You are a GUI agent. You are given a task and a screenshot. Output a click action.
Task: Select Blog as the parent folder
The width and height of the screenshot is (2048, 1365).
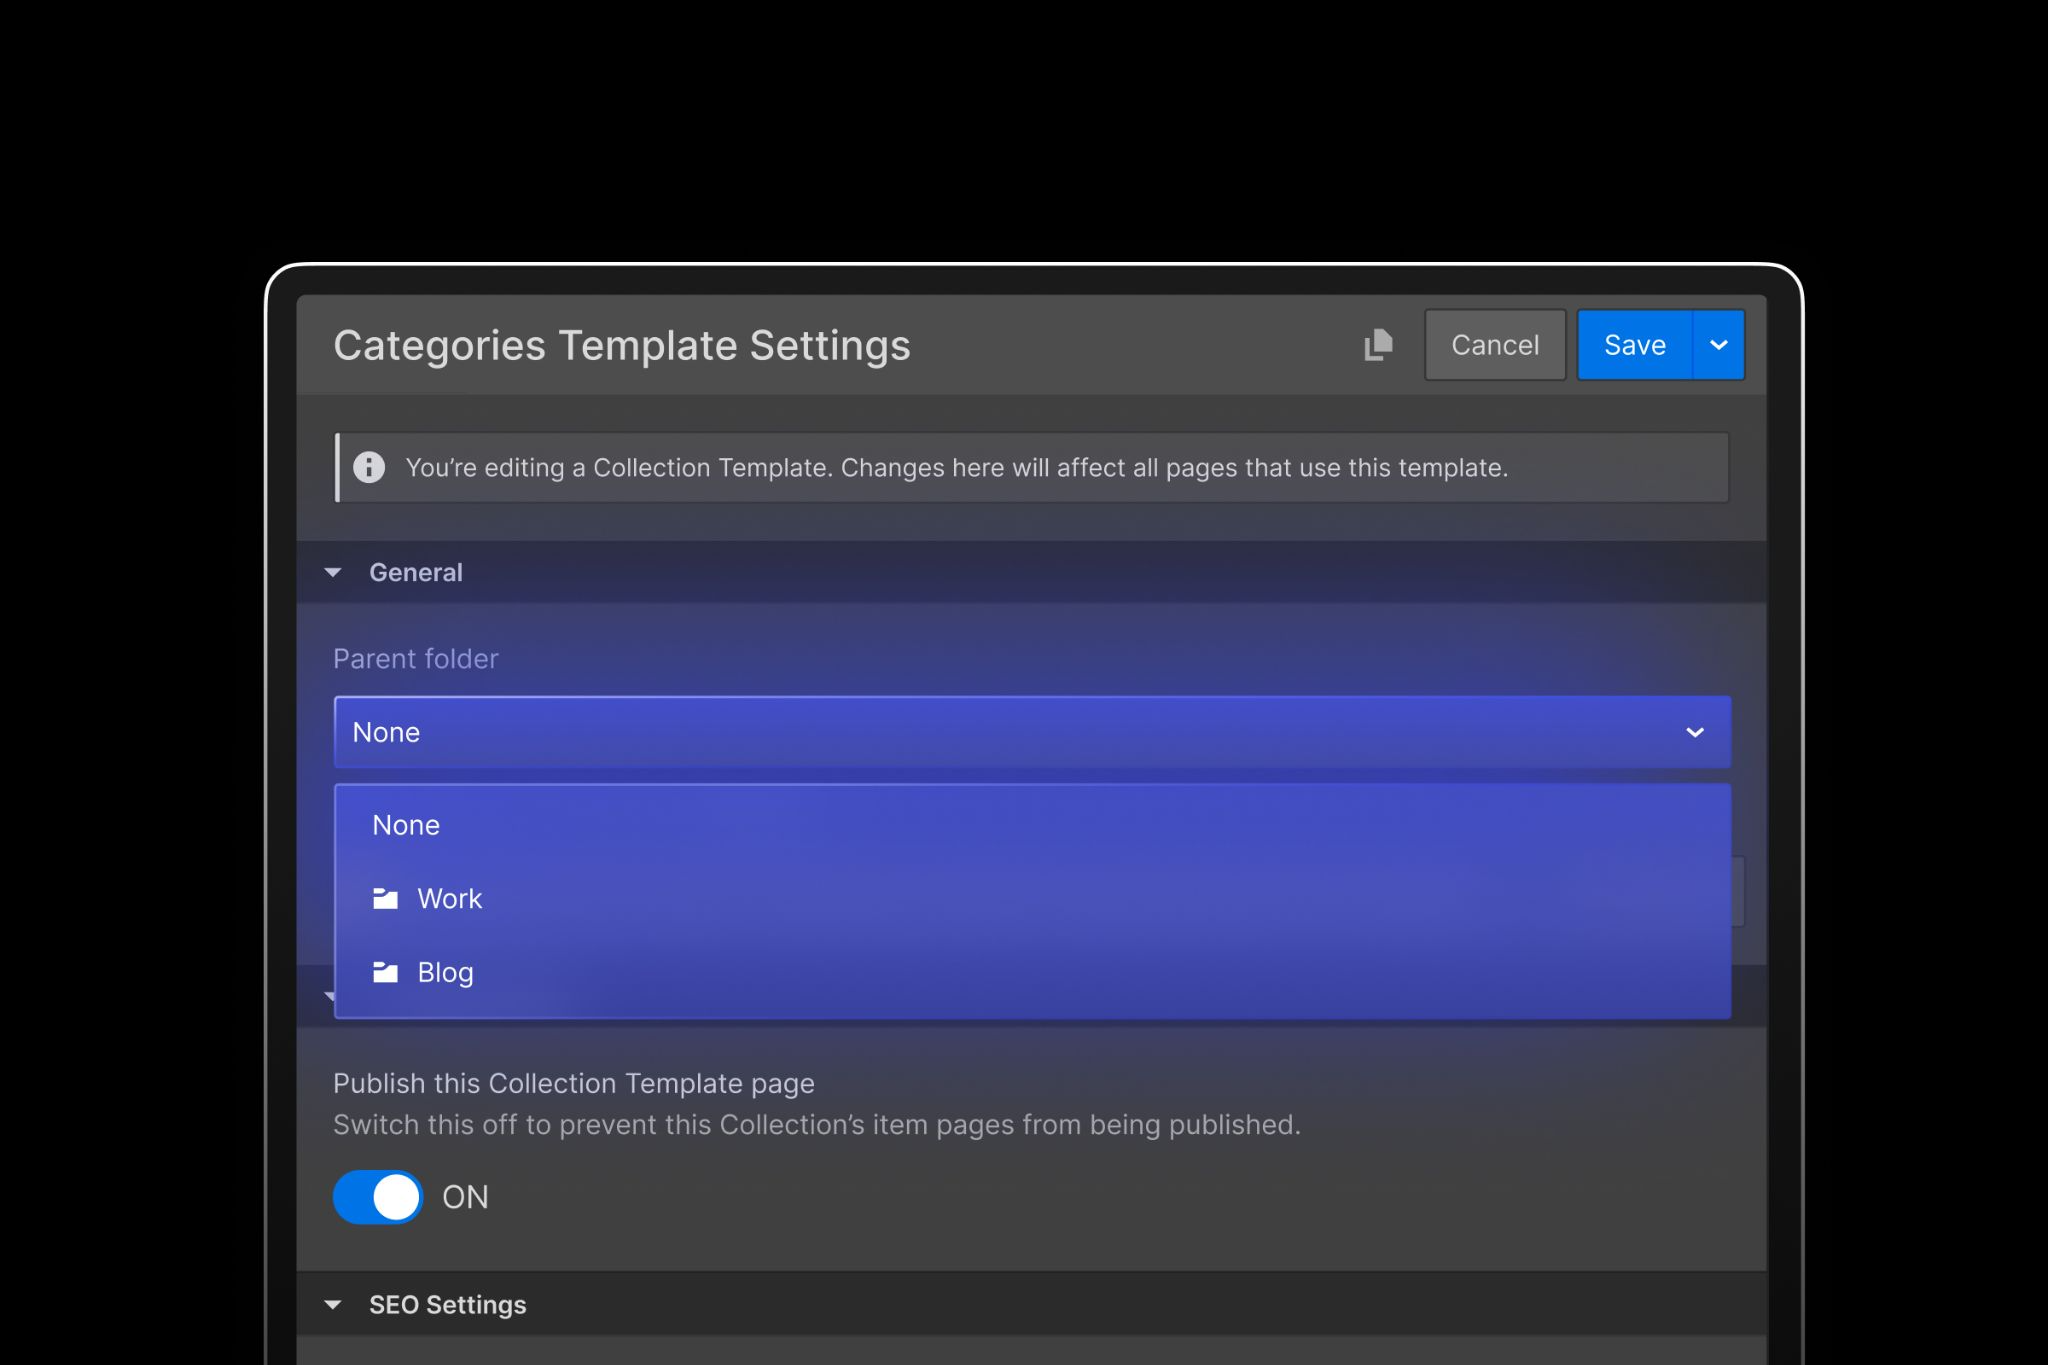[x=445, y=972]
